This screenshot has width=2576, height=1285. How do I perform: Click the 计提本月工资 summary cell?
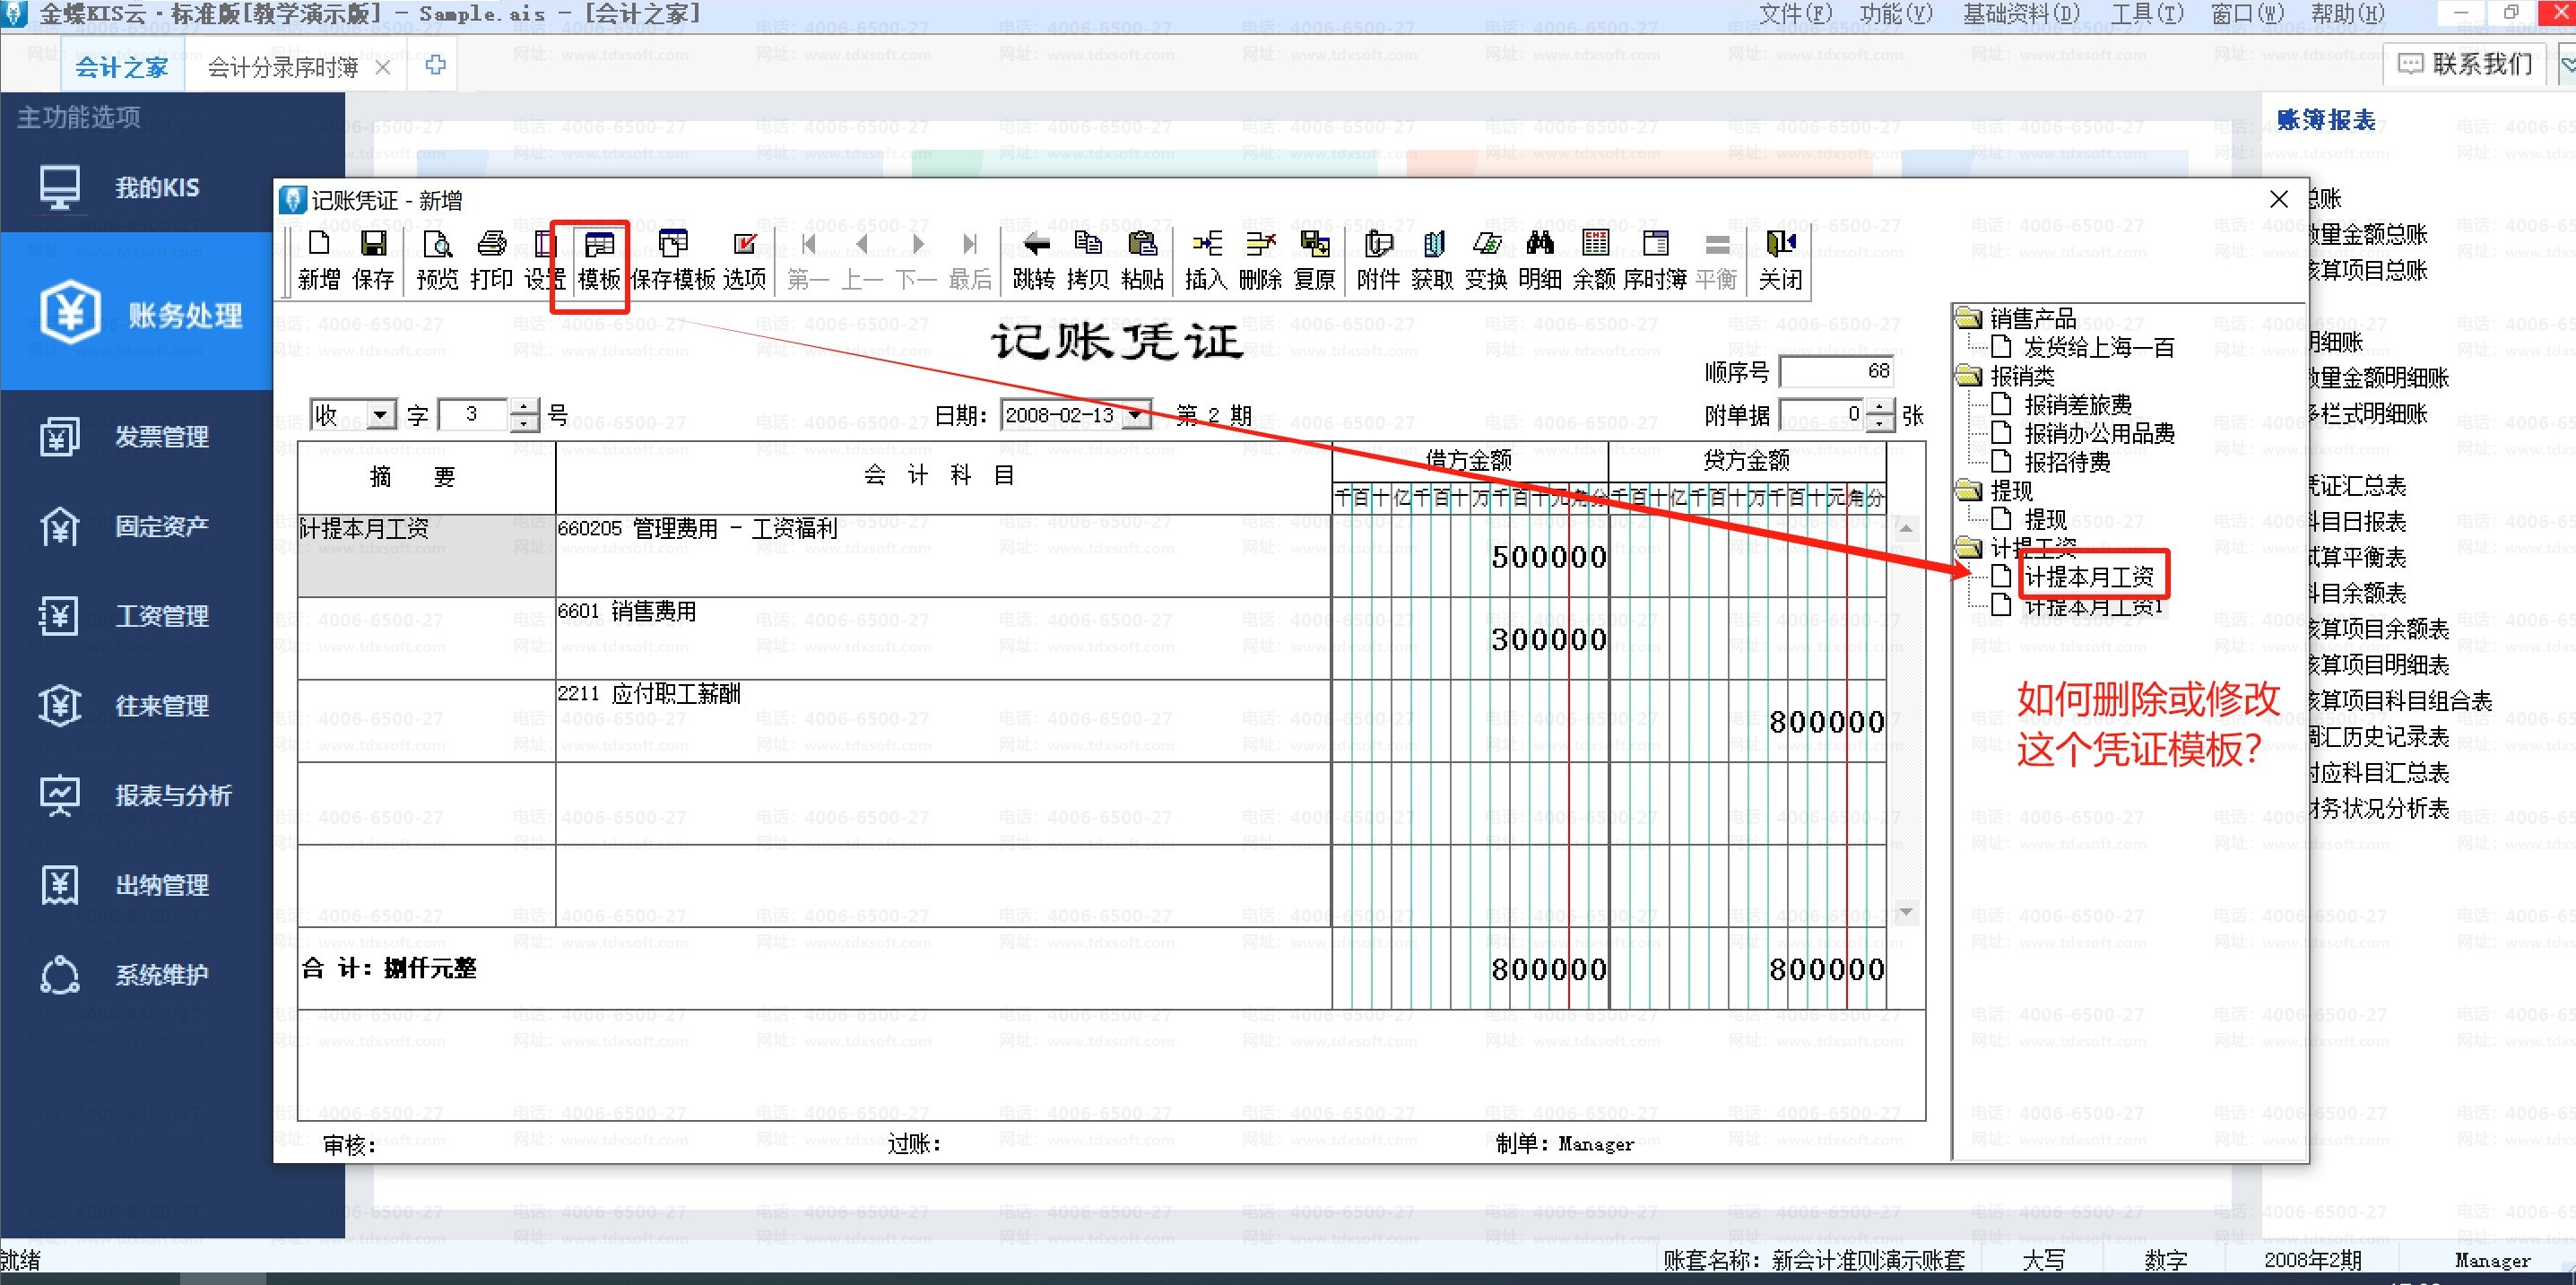tap(427, 556)
